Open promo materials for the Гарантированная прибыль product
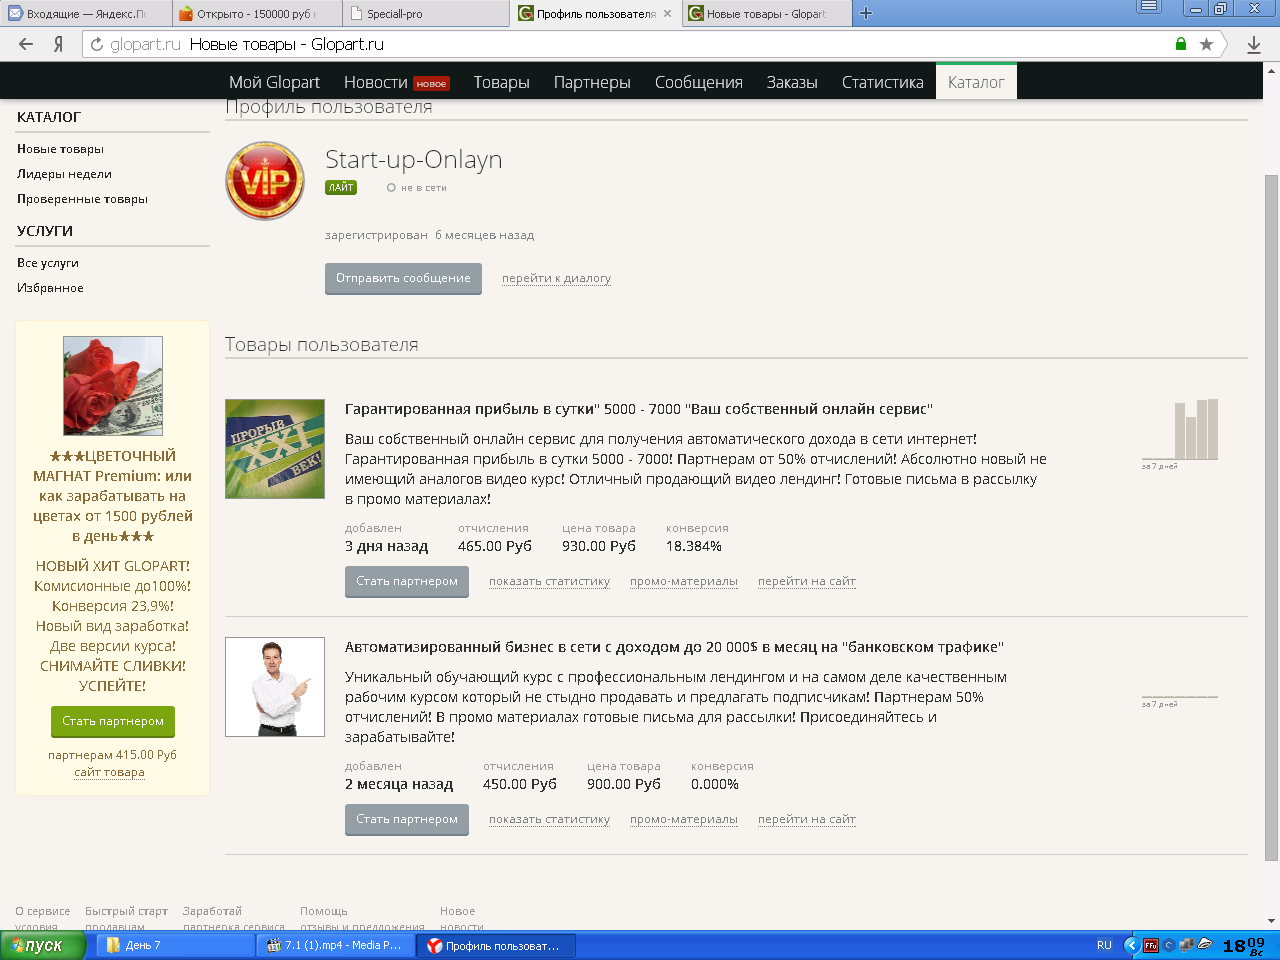Viewport: 1280px width, 960px height. [684, 581]
